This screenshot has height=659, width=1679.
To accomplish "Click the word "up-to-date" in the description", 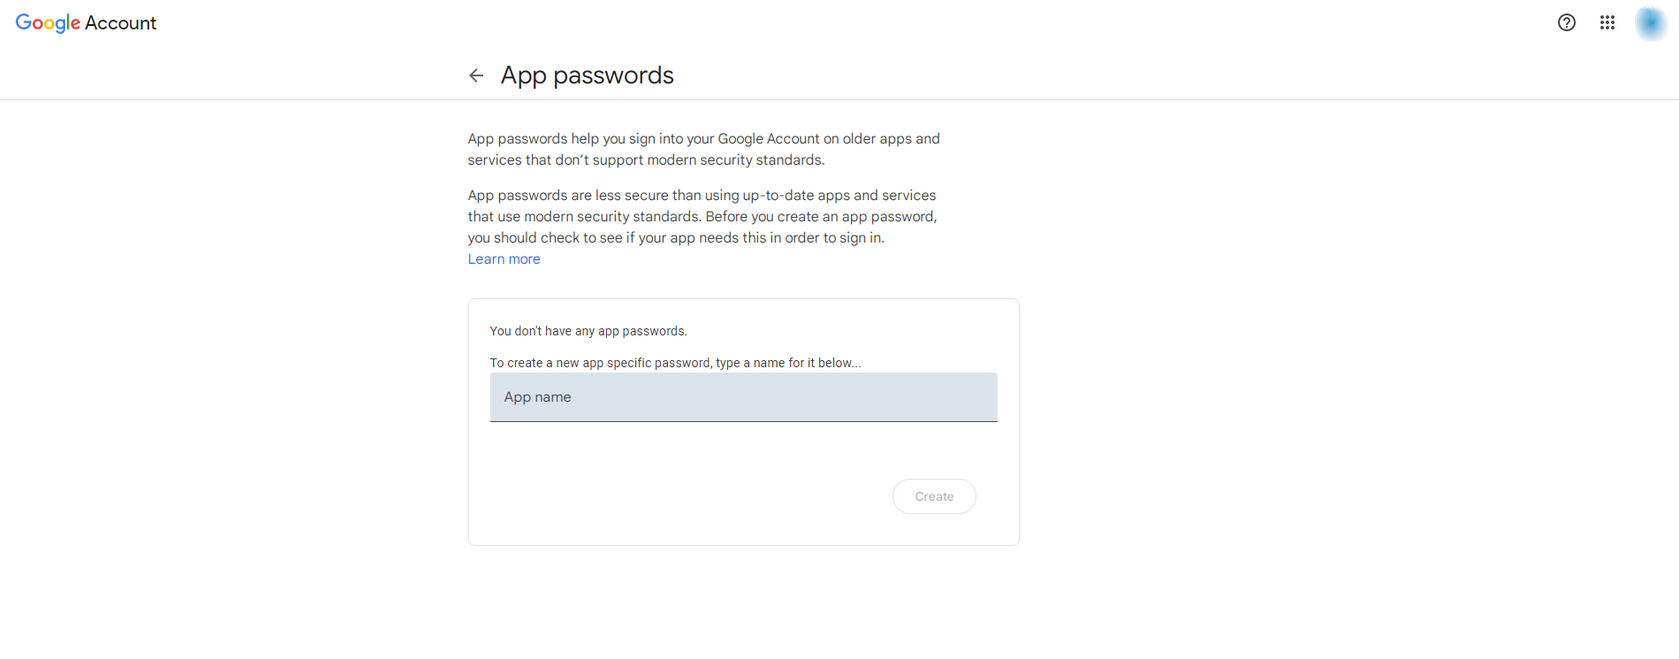I will [x=775, y=195].
